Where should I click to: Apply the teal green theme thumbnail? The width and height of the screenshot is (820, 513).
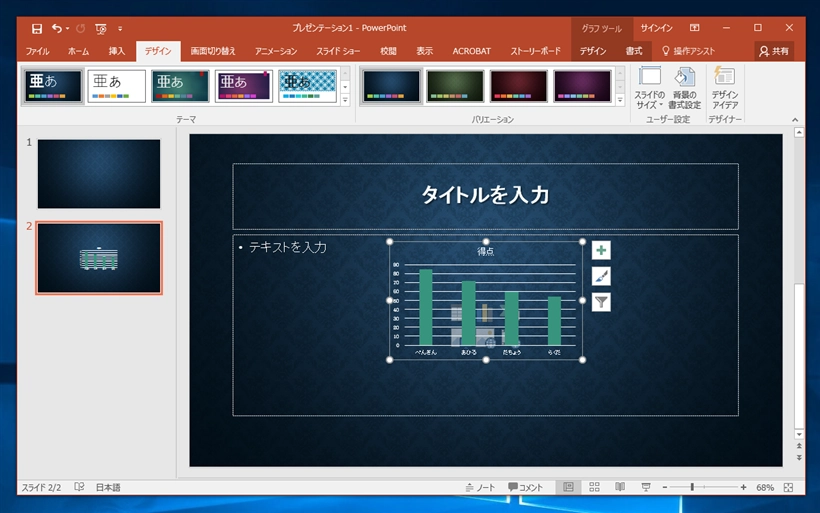(180, 86)
